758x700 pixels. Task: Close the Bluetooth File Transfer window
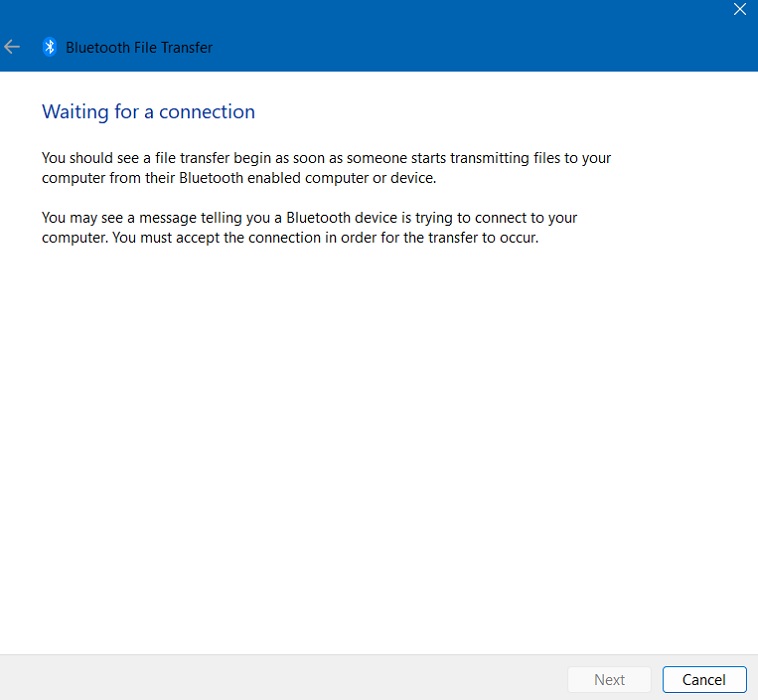pos(739,9)
